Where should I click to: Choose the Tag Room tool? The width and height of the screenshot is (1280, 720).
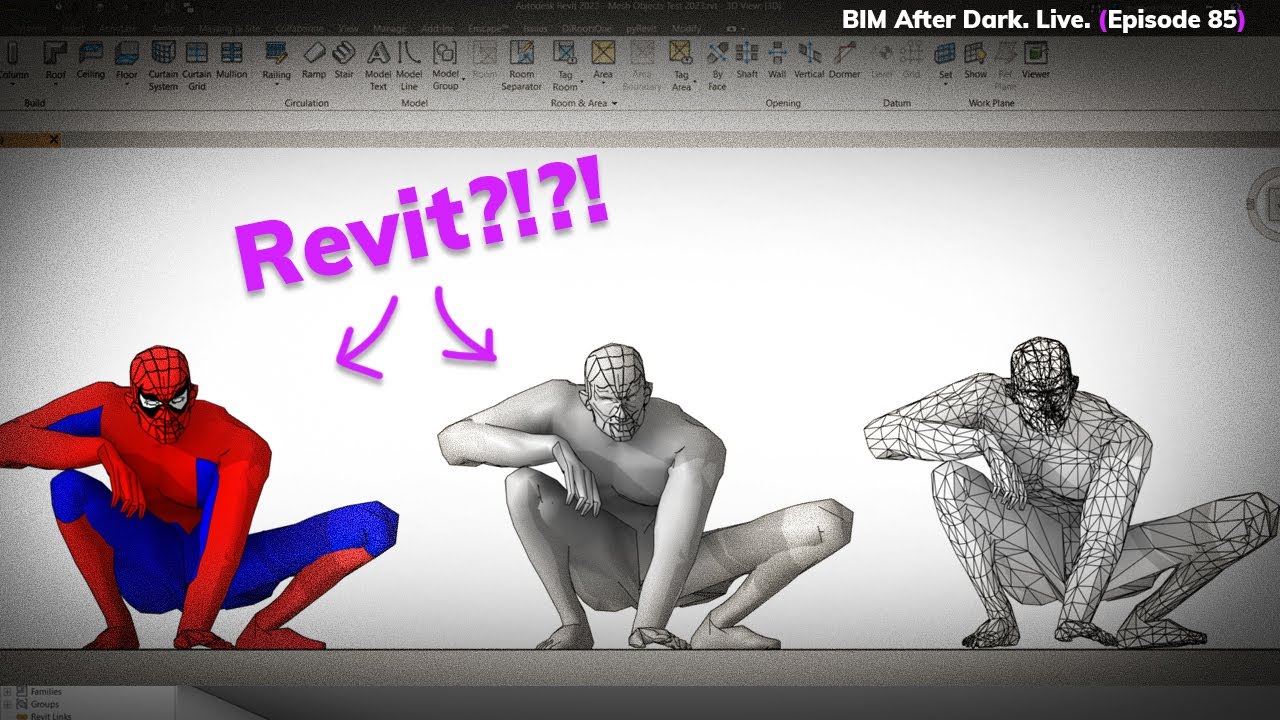point(565,66)
